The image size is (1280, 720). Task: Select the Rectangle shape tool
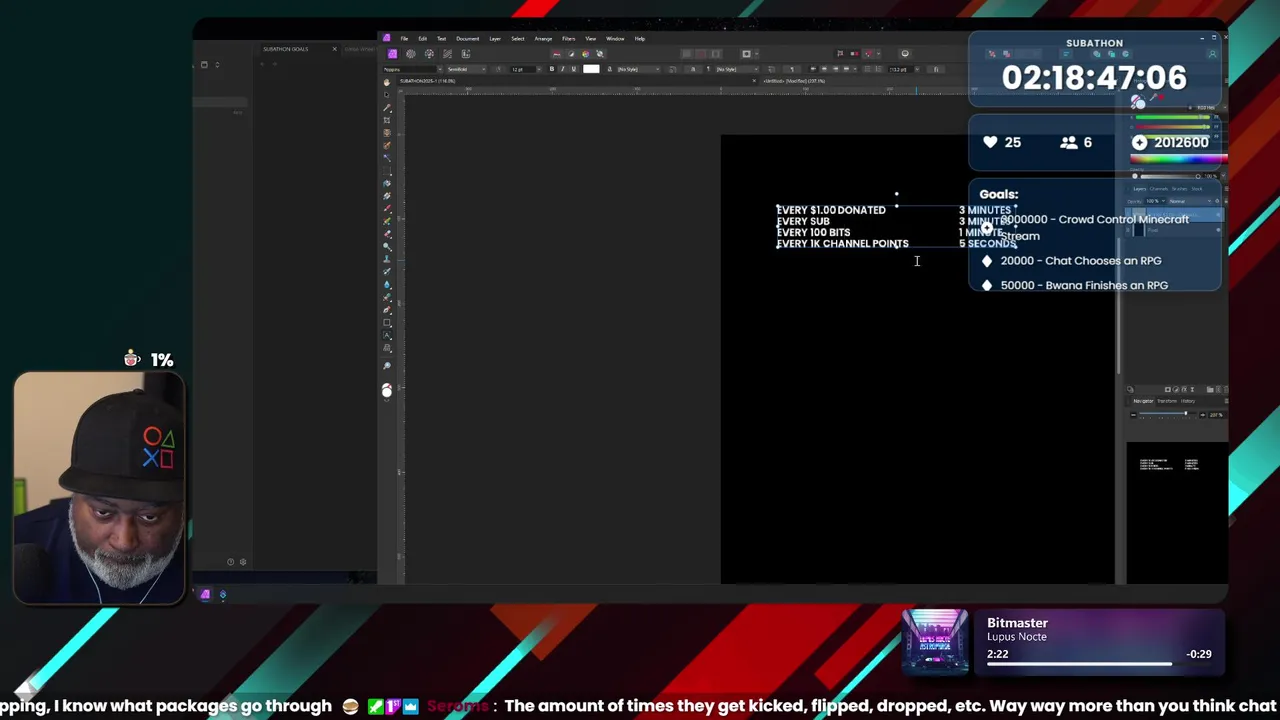[387, 322]
